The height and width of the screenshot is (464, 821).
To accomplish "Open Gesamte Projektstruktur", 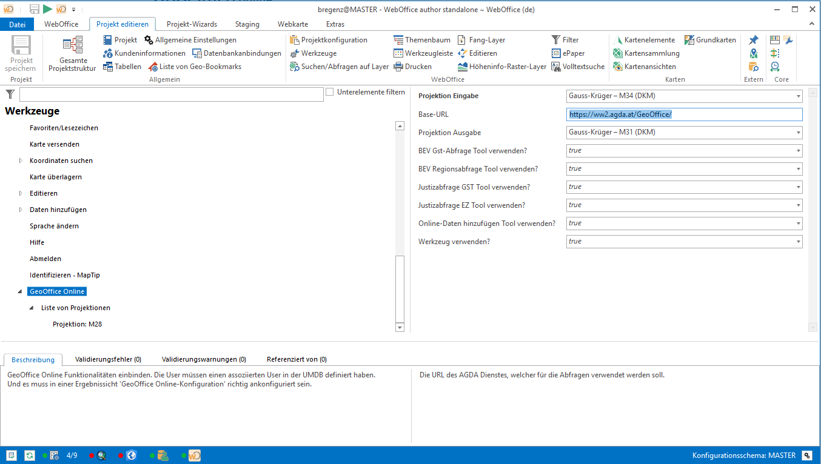I will [72, 54].
